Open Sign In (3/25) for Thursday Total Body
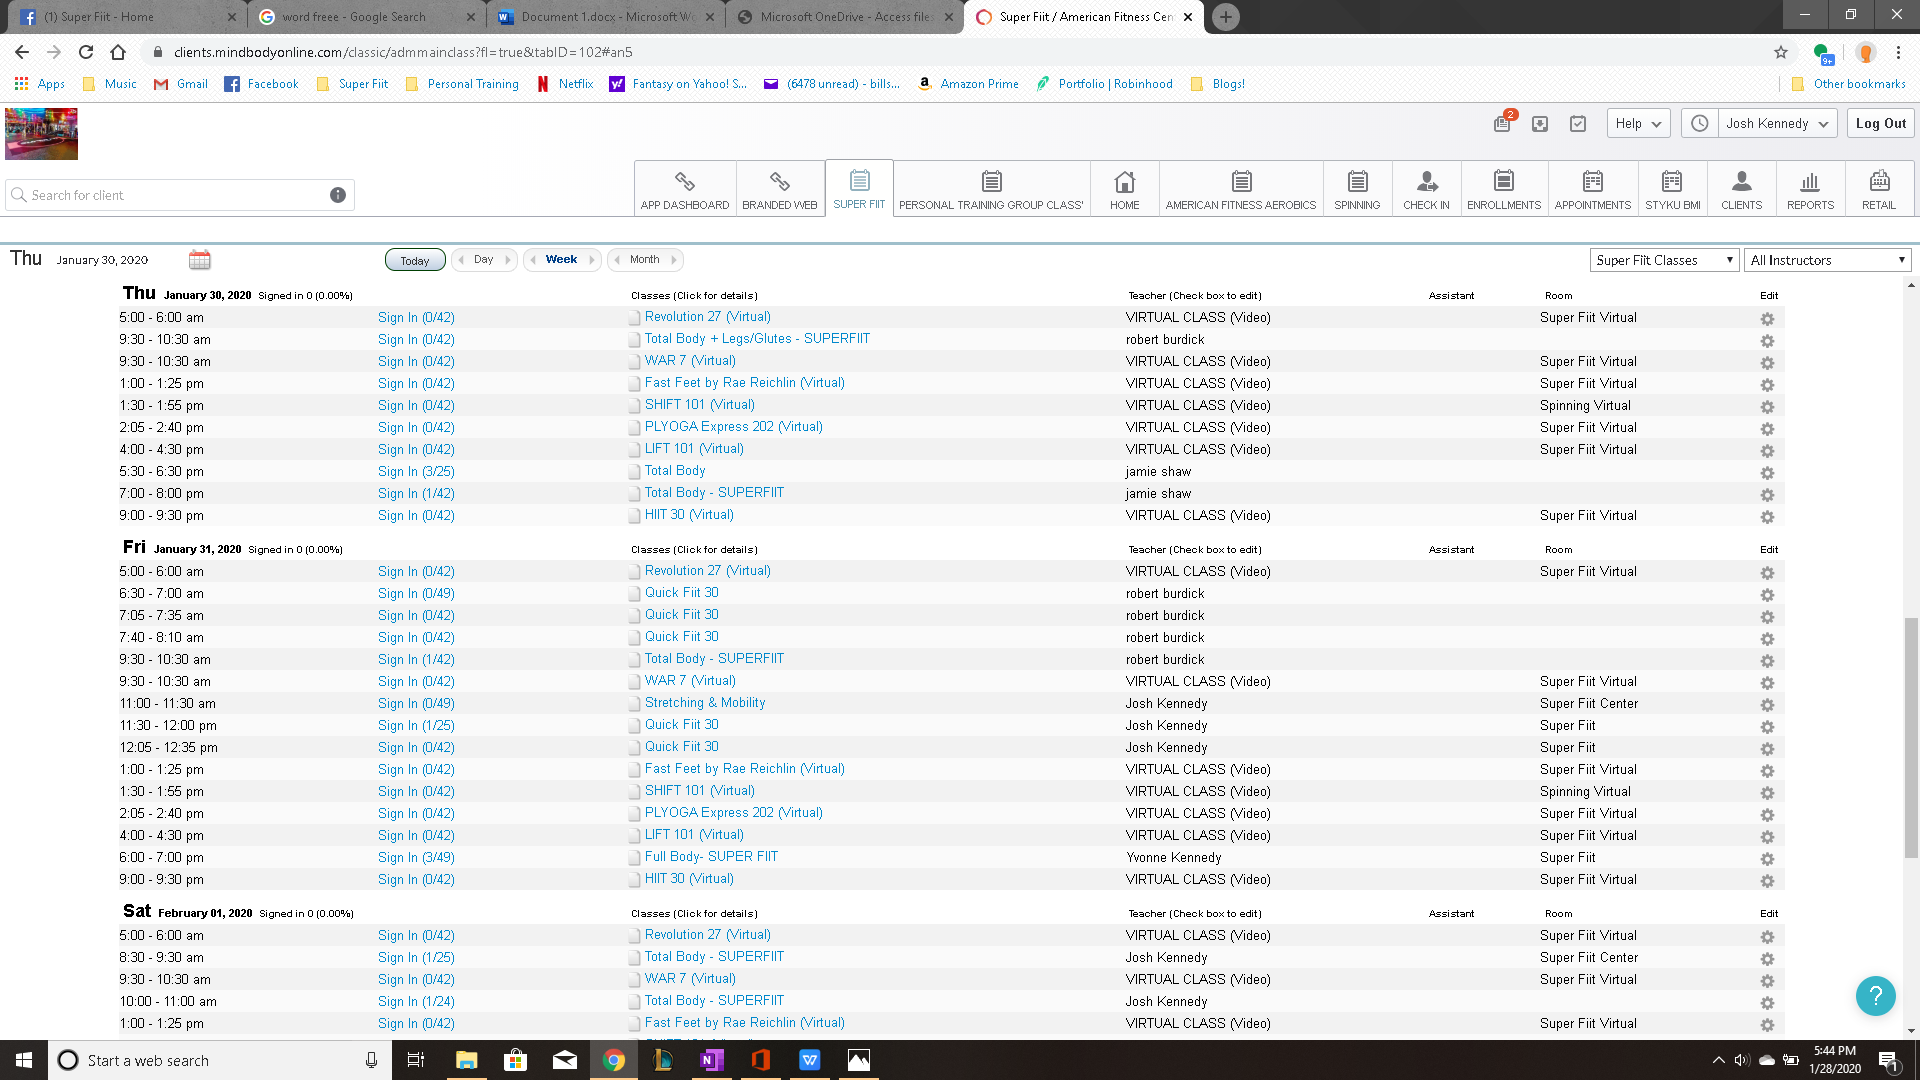This screenshot has width=1920, height=1080. coord(416,472)
